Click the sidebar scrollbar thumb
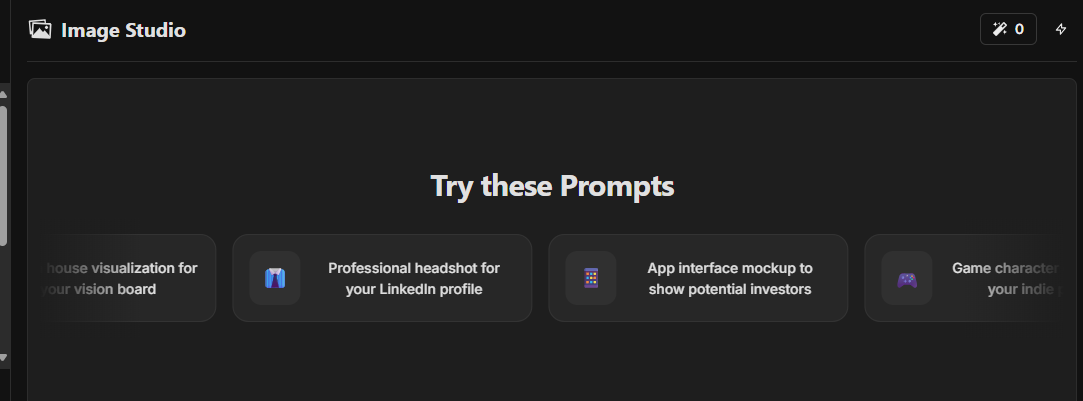Screen dimensions: 1083x401 pyautogui.click(x=3, y=176)
